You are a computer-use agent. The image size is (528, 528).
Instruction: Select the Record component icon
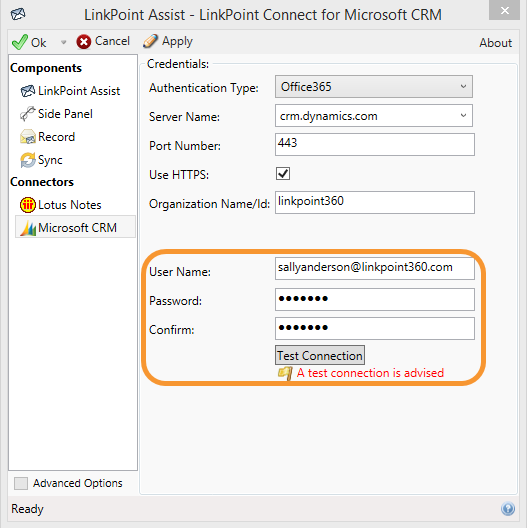(x=28, y=137)
